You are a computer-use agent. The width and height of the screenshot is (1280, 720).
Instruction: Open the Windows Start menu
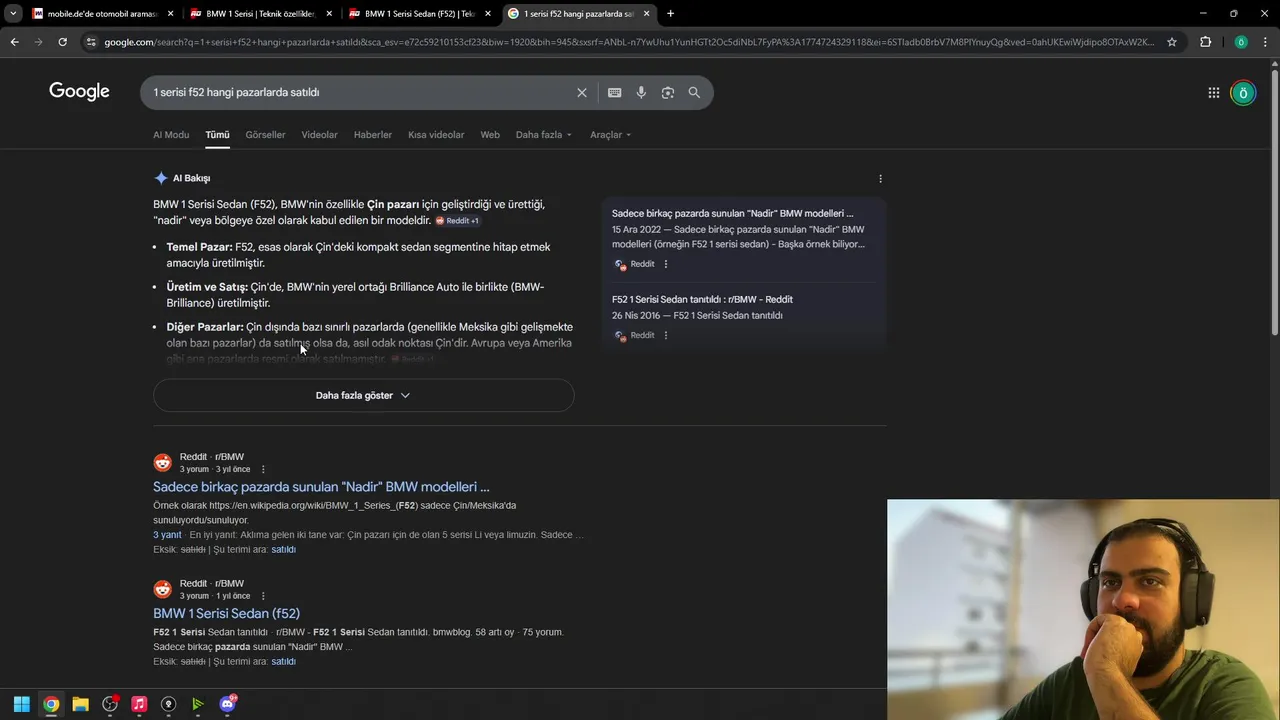click(x=21, y=704)
